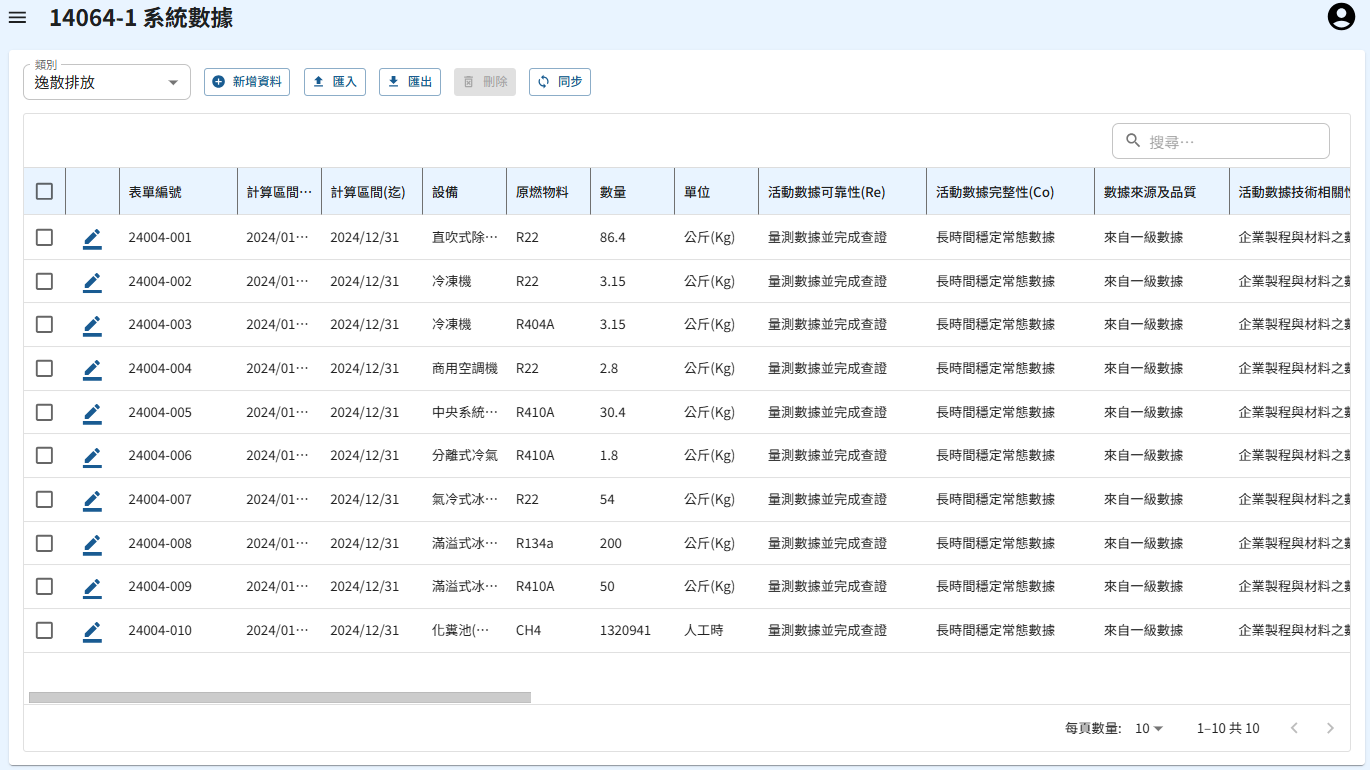Check the box for row 24004-006

44,456
